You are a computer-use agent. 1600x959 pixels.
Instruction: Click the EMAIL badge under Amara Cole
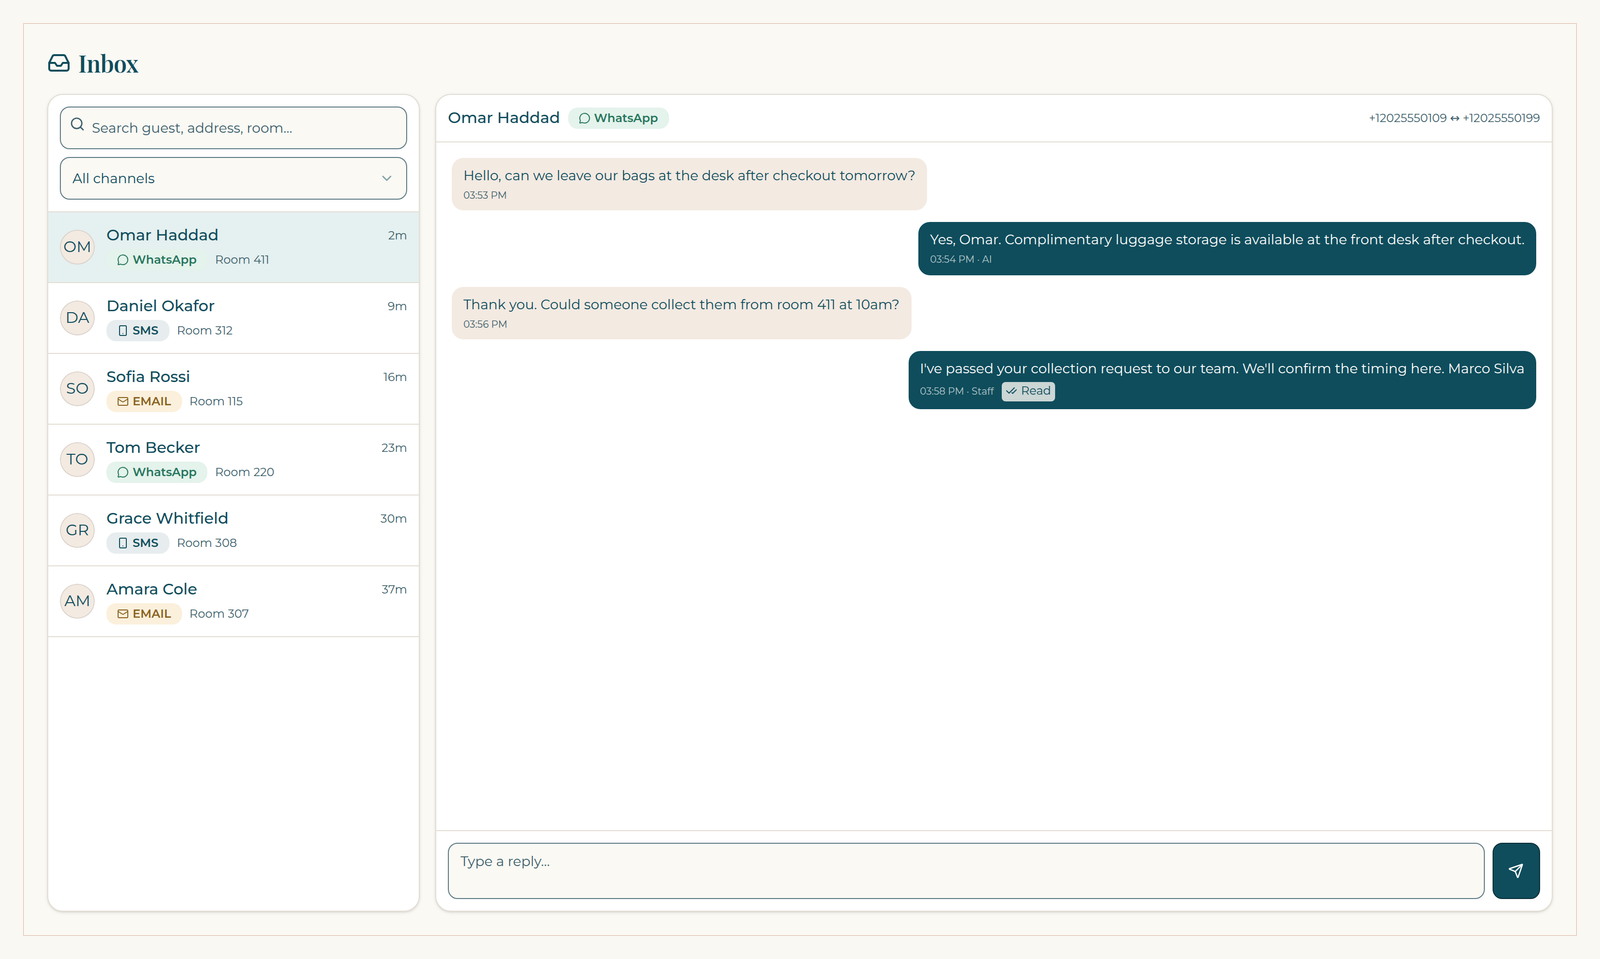144,614
